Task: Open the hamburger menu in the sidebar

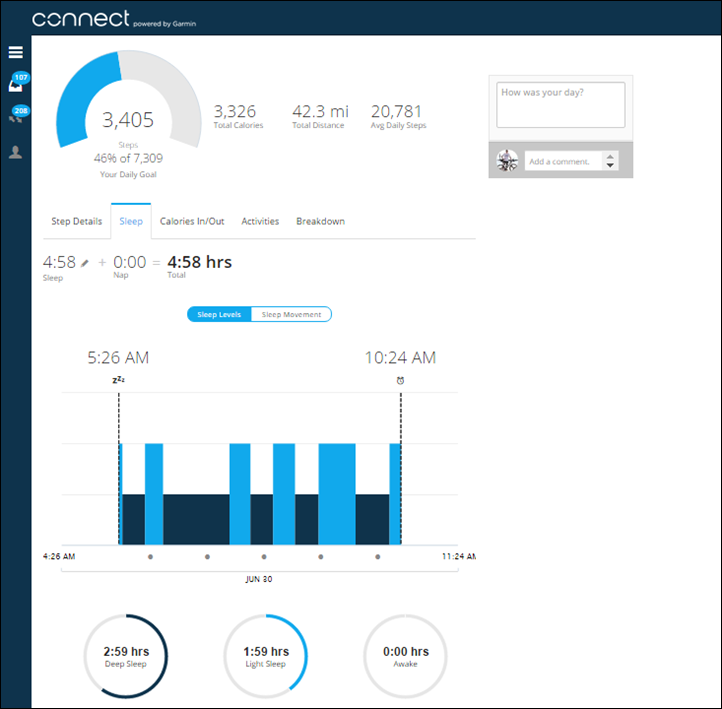Action: [x=15, y=52]
